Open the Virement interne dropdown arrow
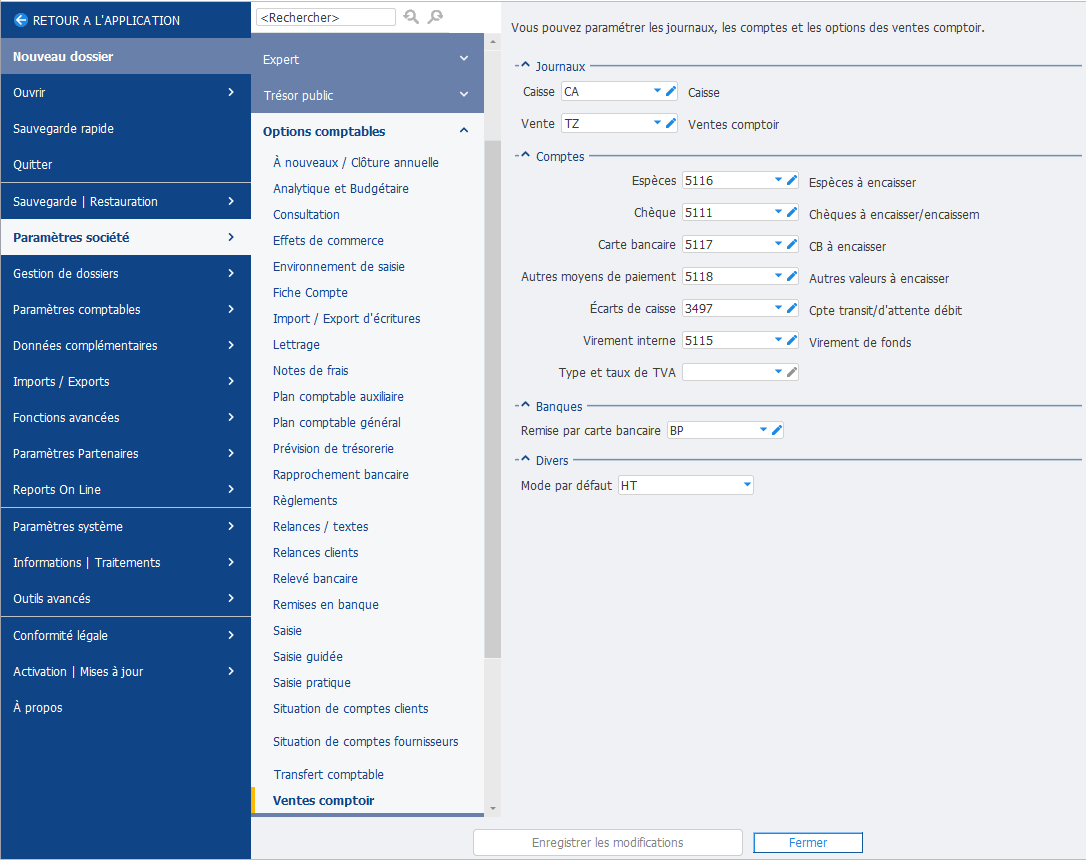1086x860 pixels. coord(778,339)
